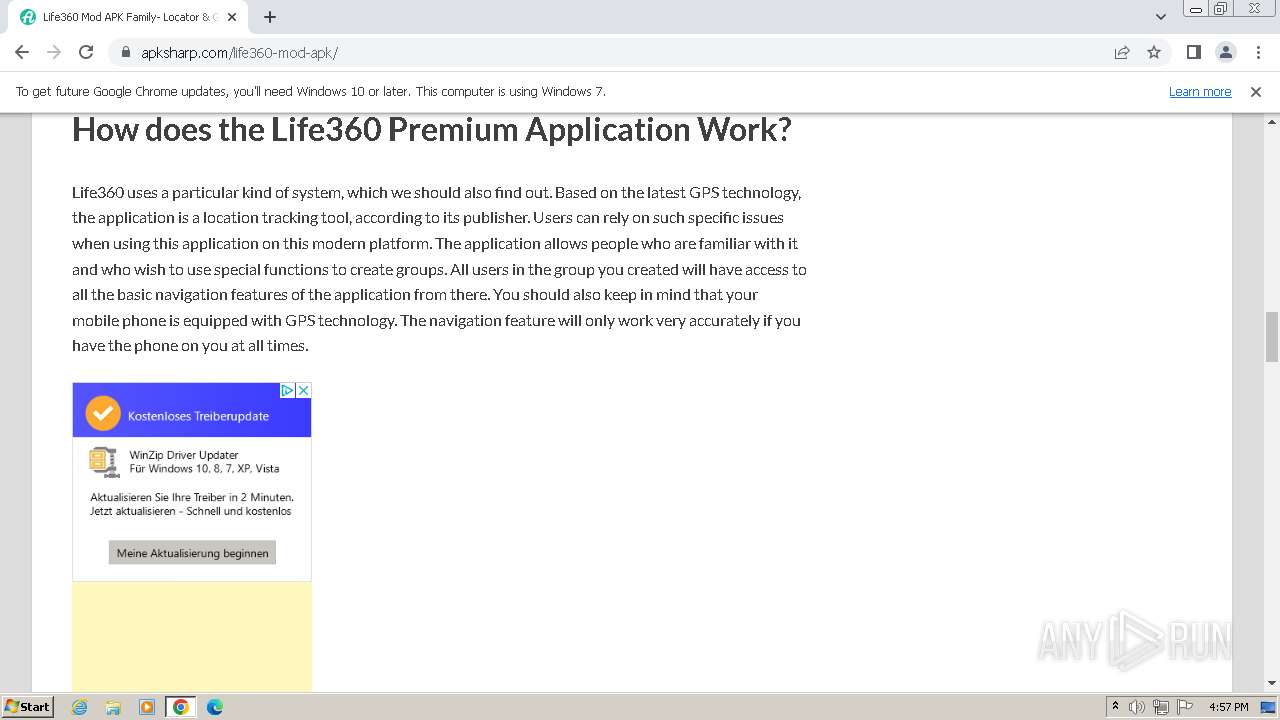Click the apksharp.com address bar
1280x720 pixels.
[610, 52]
